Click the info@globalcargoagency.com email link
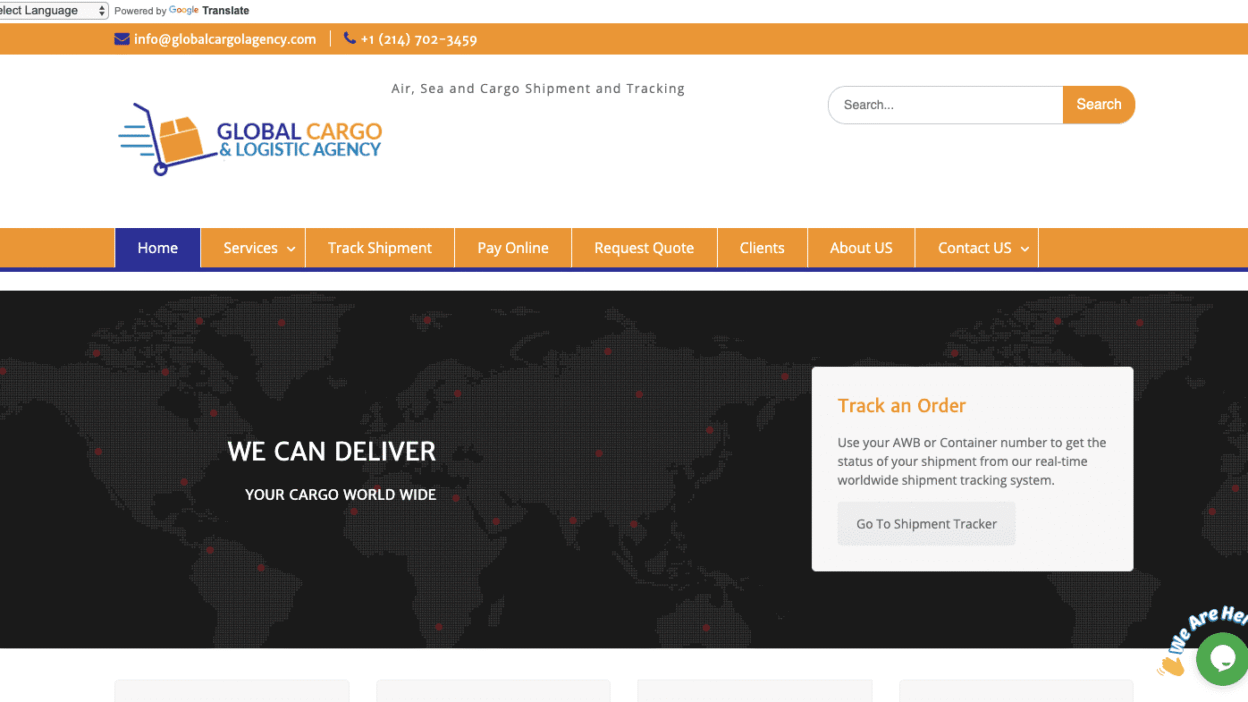The width and height of the screenshot is (1248, 702). [225, 39]
